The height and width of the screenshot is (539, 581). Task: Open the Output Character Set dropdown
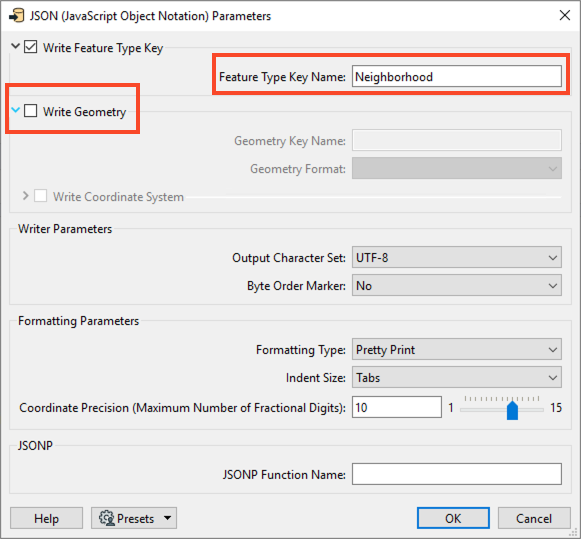(456, 257)
